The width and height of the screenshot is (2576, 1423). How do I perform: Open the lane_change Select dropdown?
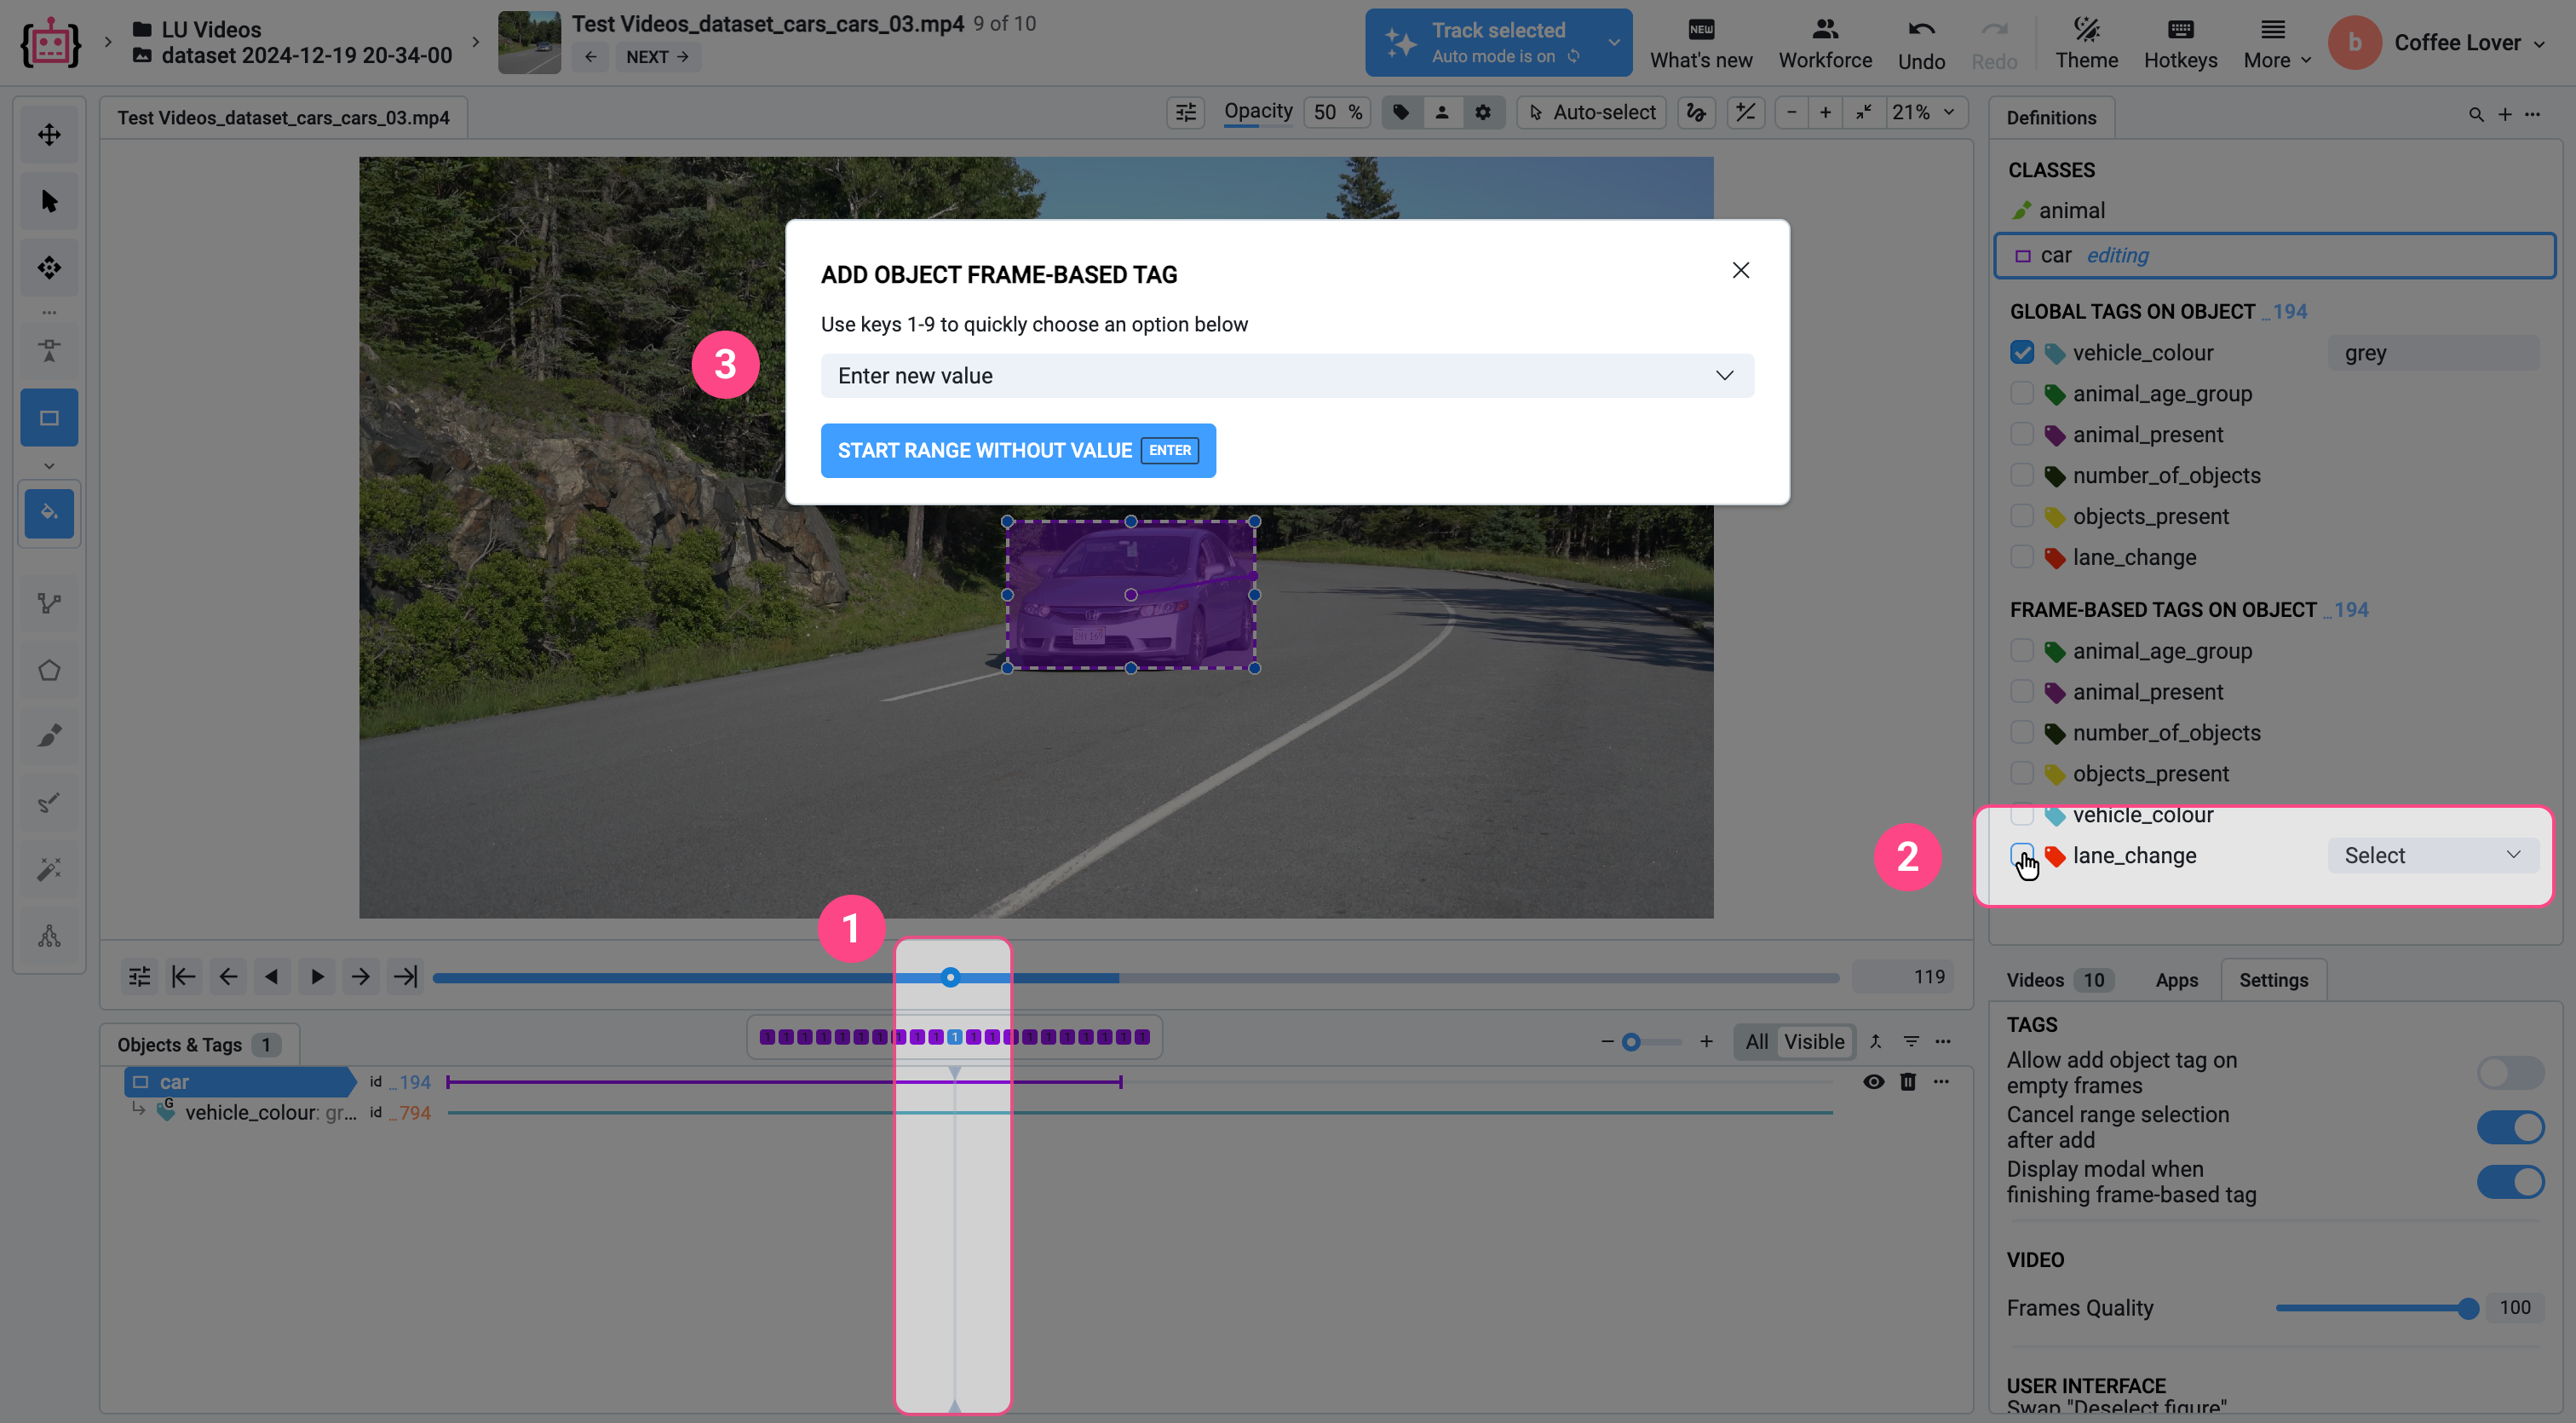point(2431,855)
